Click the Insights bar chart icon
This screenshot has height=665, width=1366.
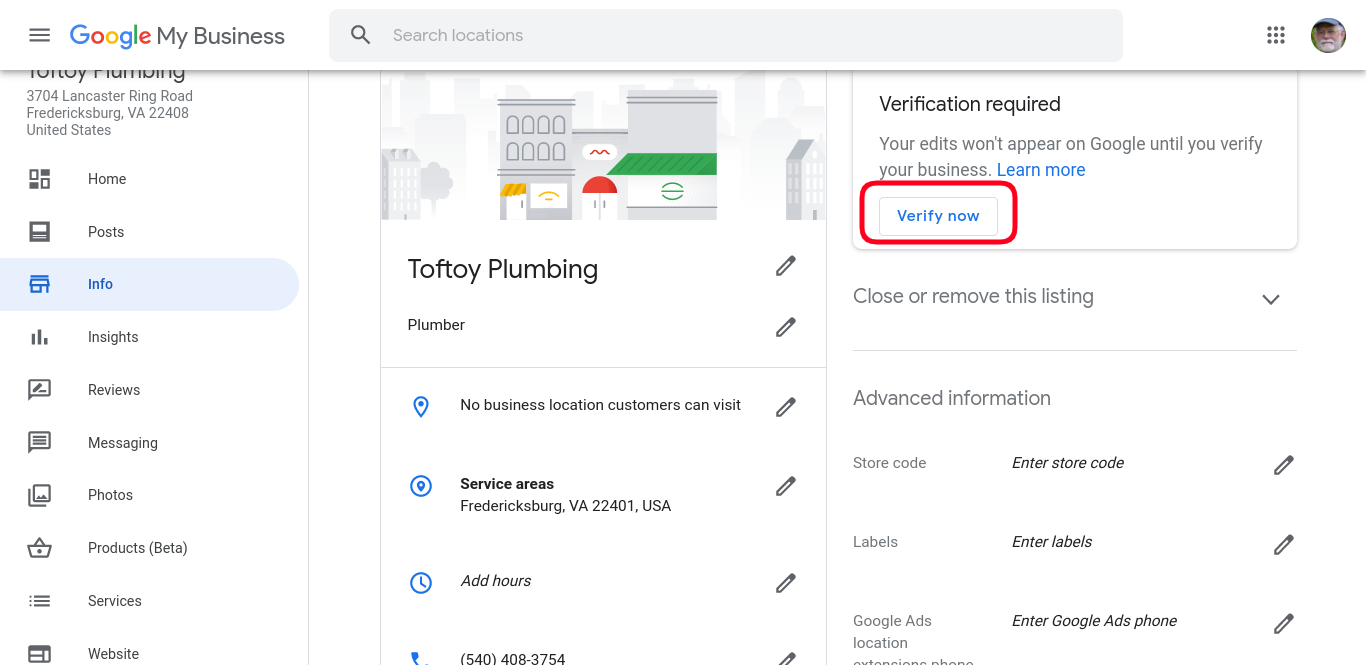point(39,337)
